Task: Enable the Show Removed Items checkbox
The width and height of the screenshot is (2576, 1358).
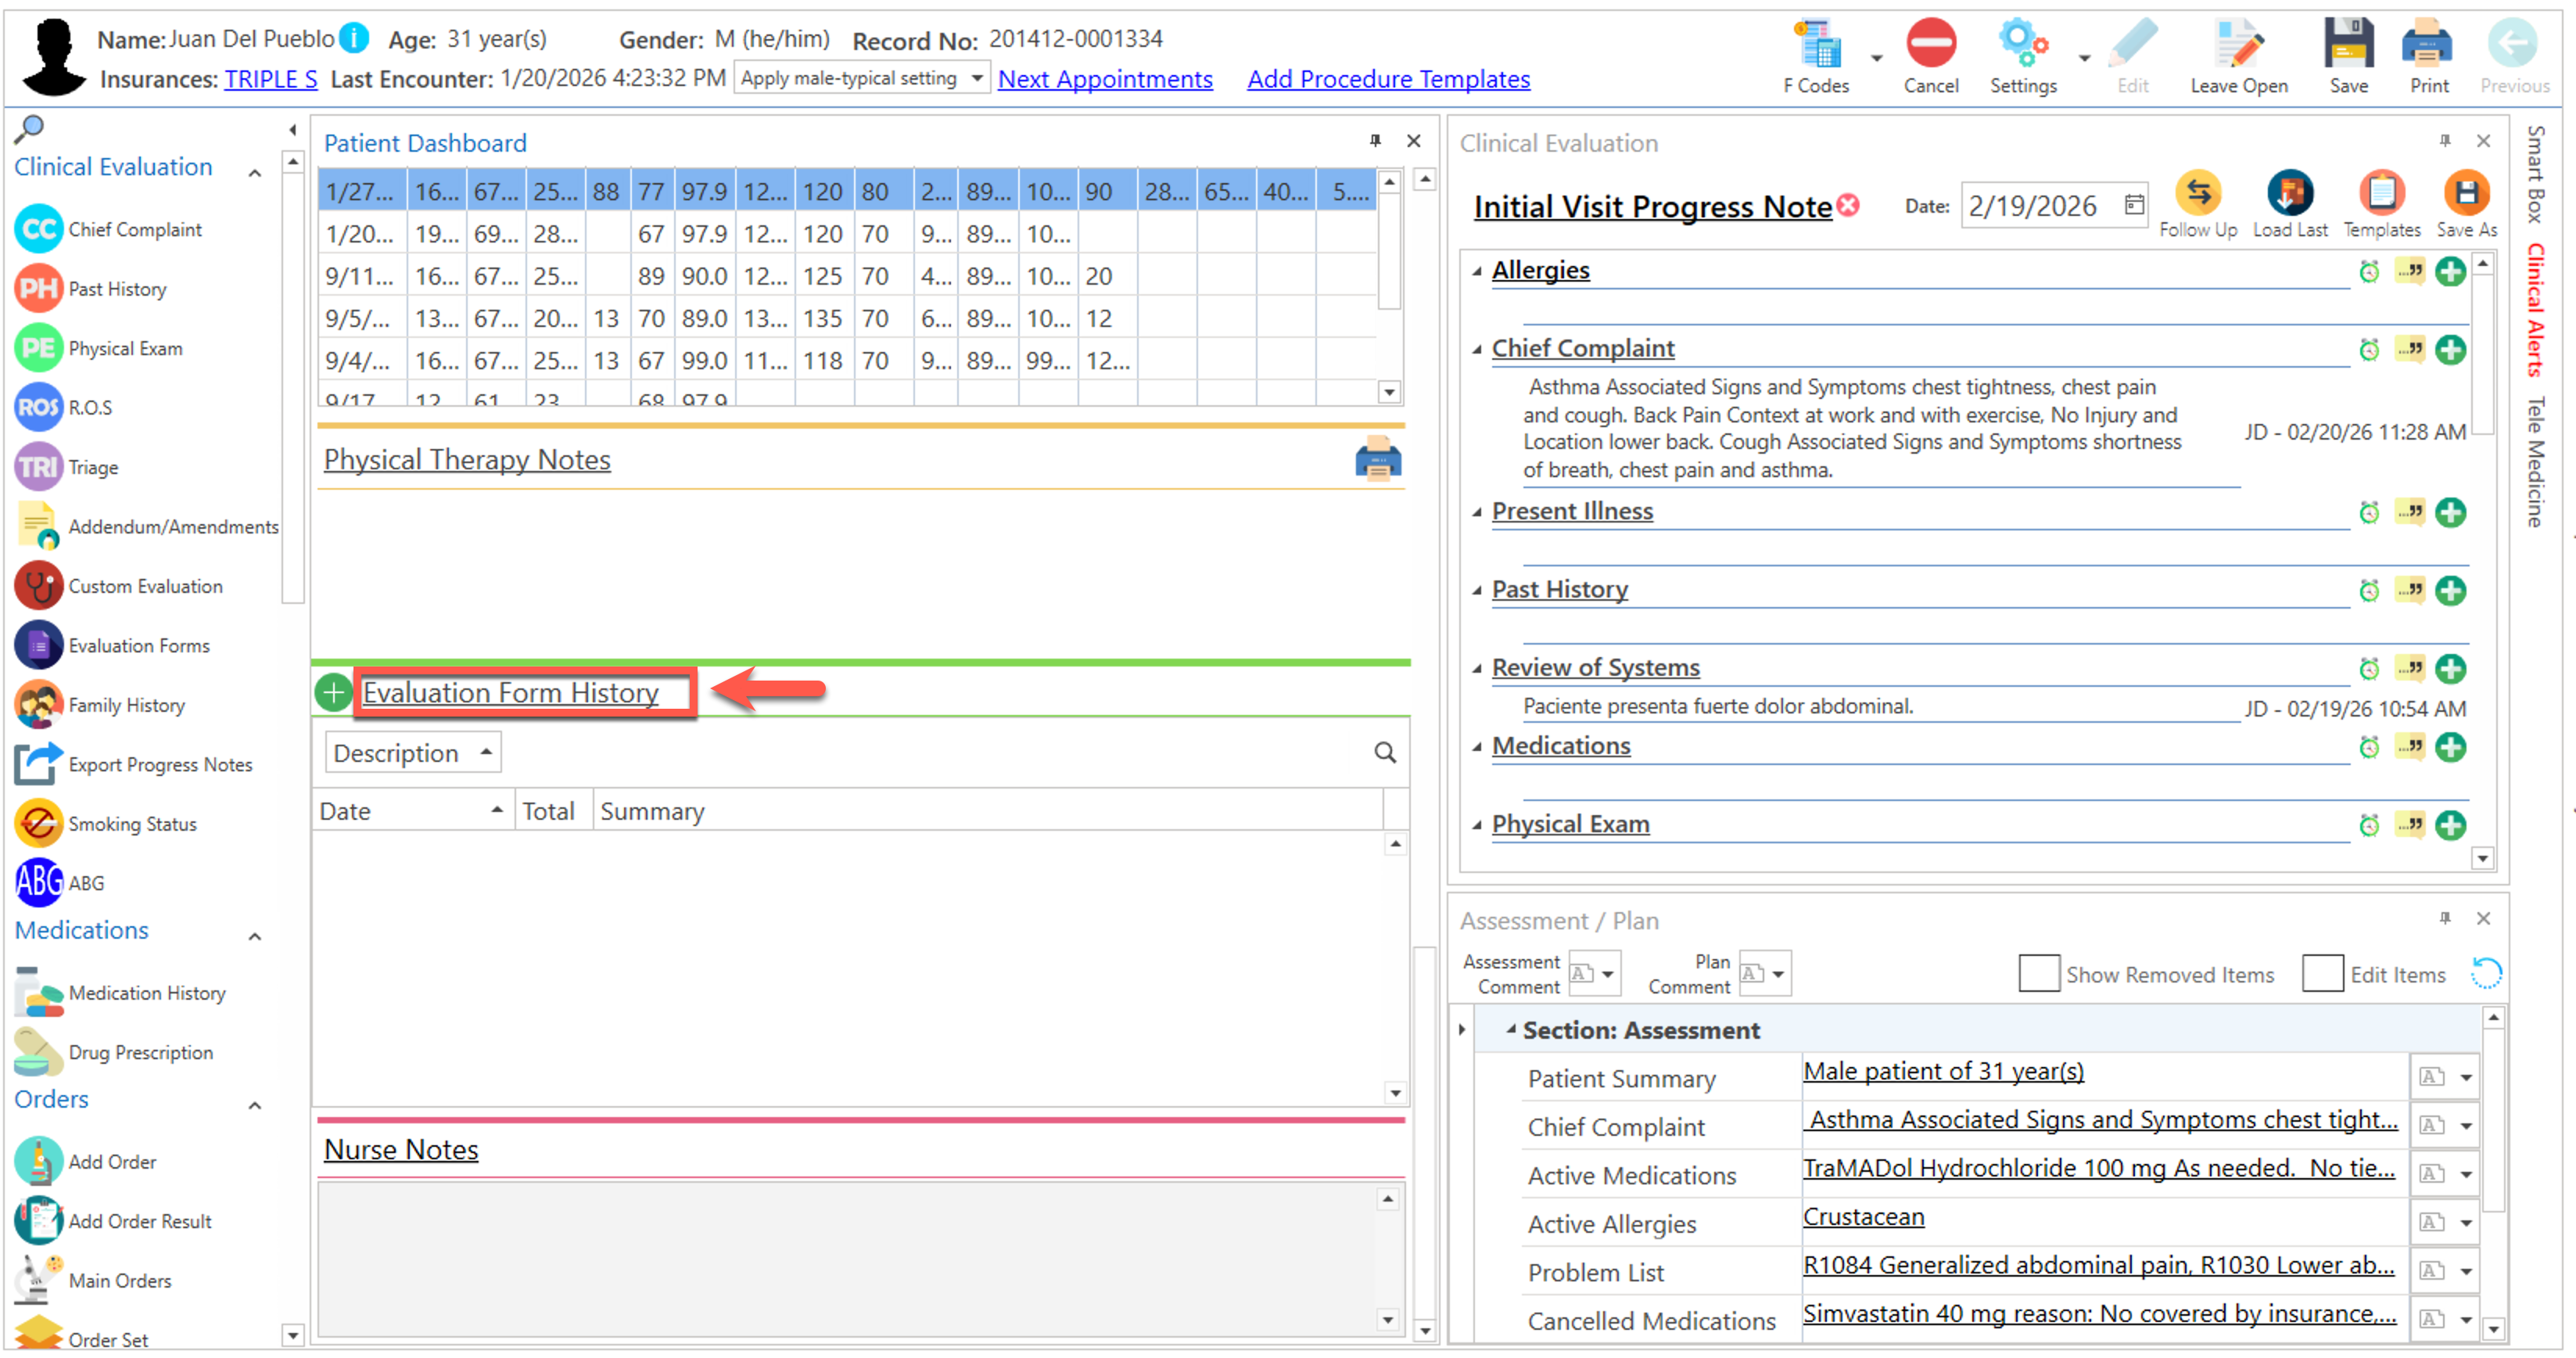Action: (2037, 973)
